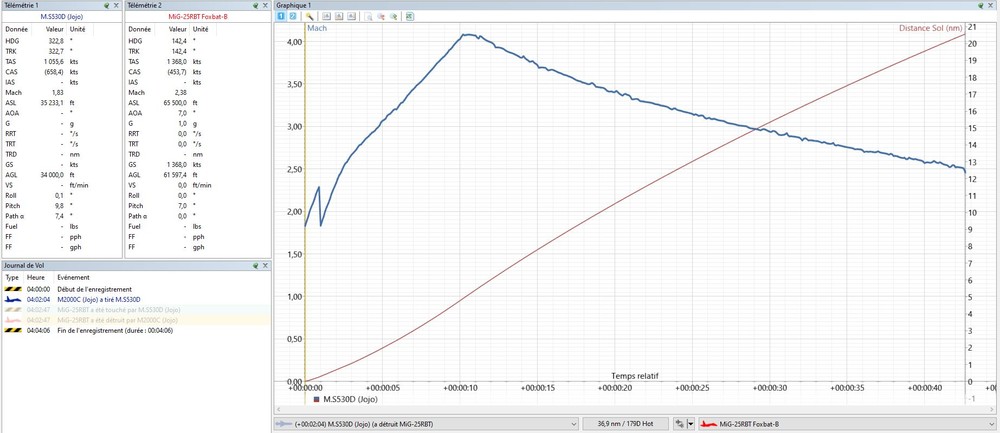Close the Journal de Vol panel

(x=266, y=265)
